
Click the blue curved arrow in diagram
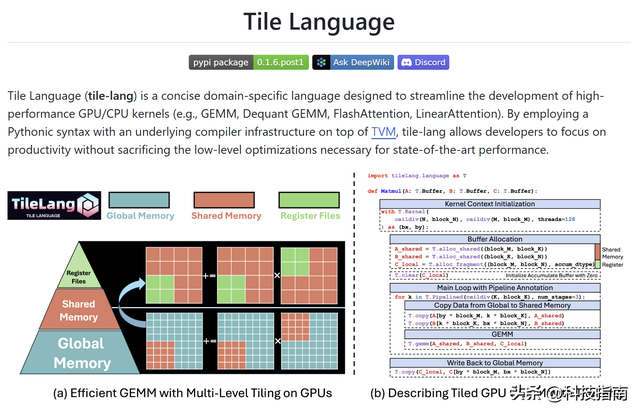pos(131,302)
